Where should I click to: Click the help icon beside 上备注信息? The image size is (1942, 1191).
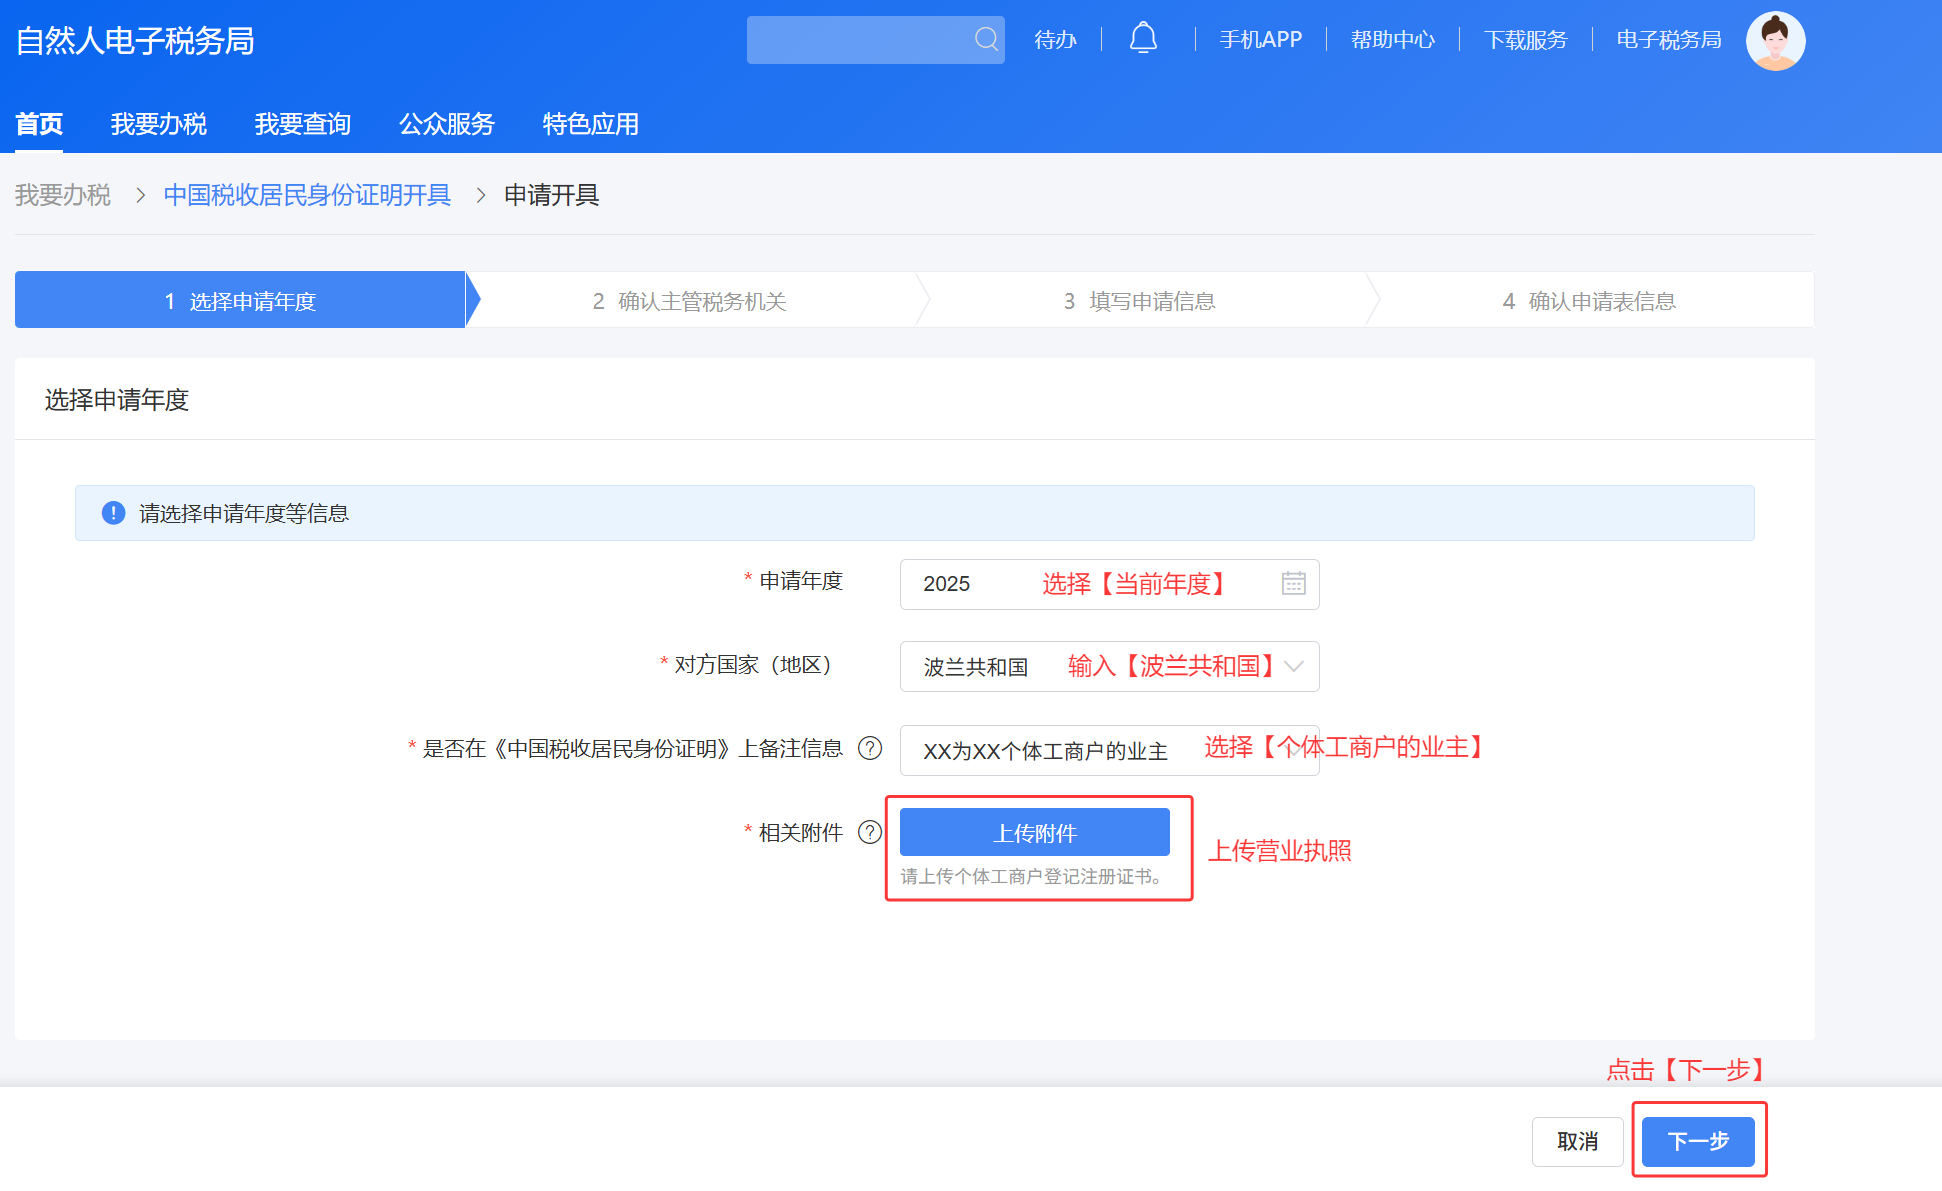(x=870, y=748)
